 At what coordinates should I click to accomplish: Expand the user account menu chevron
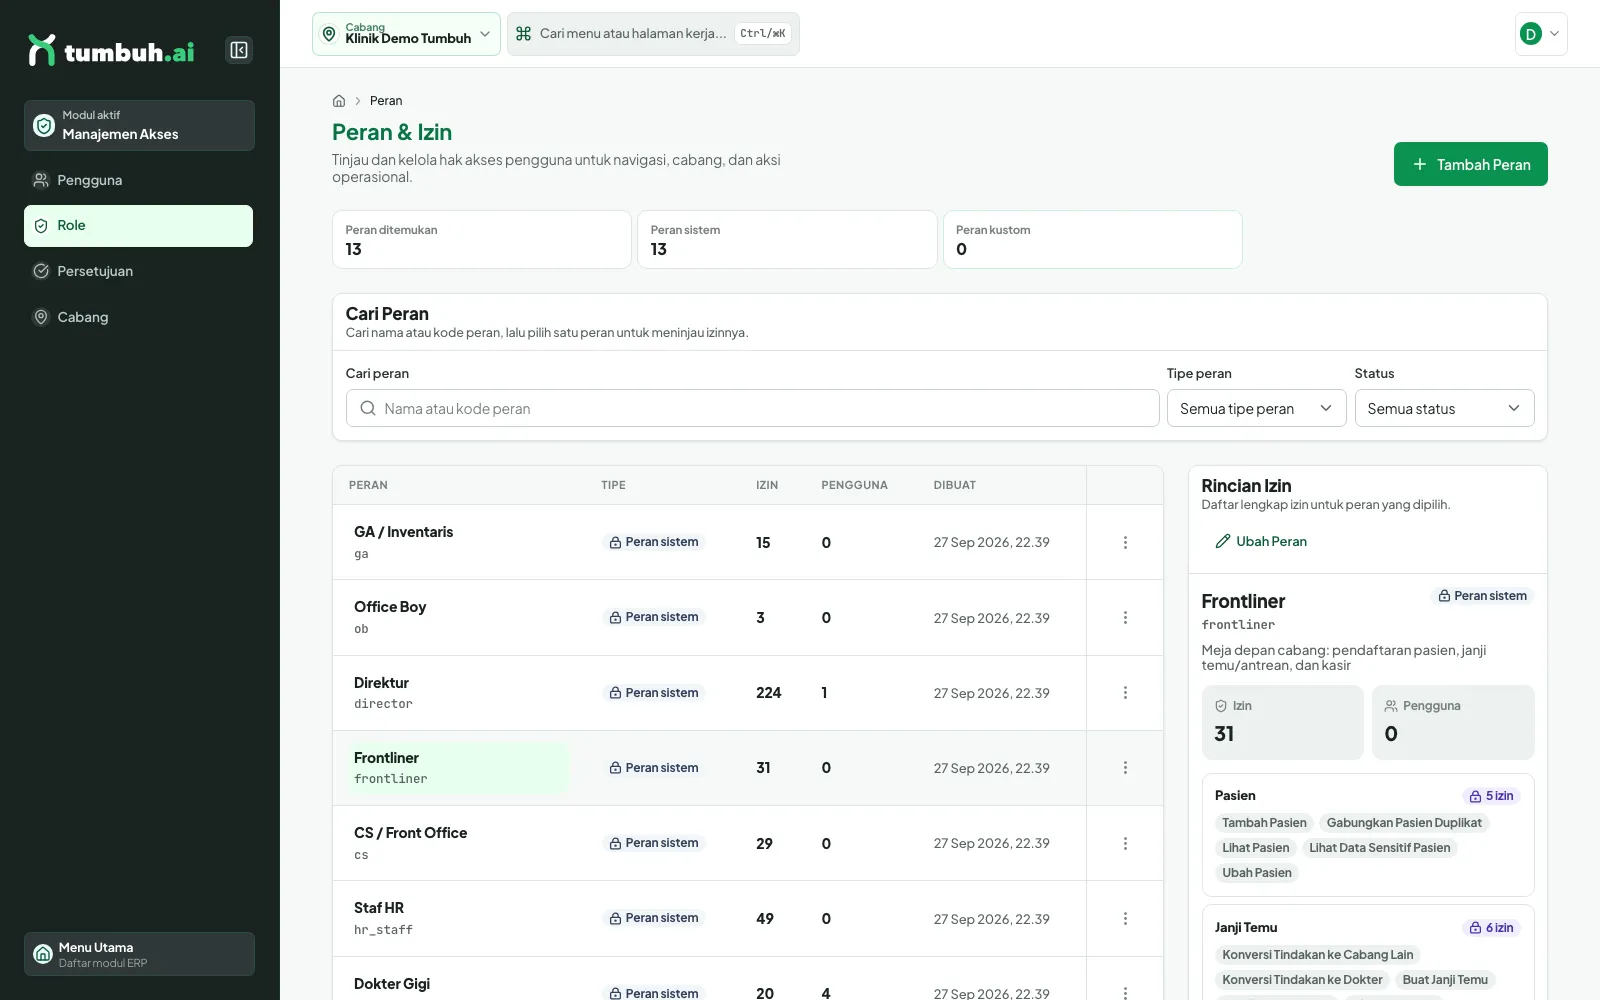[x=1554, y=34]
